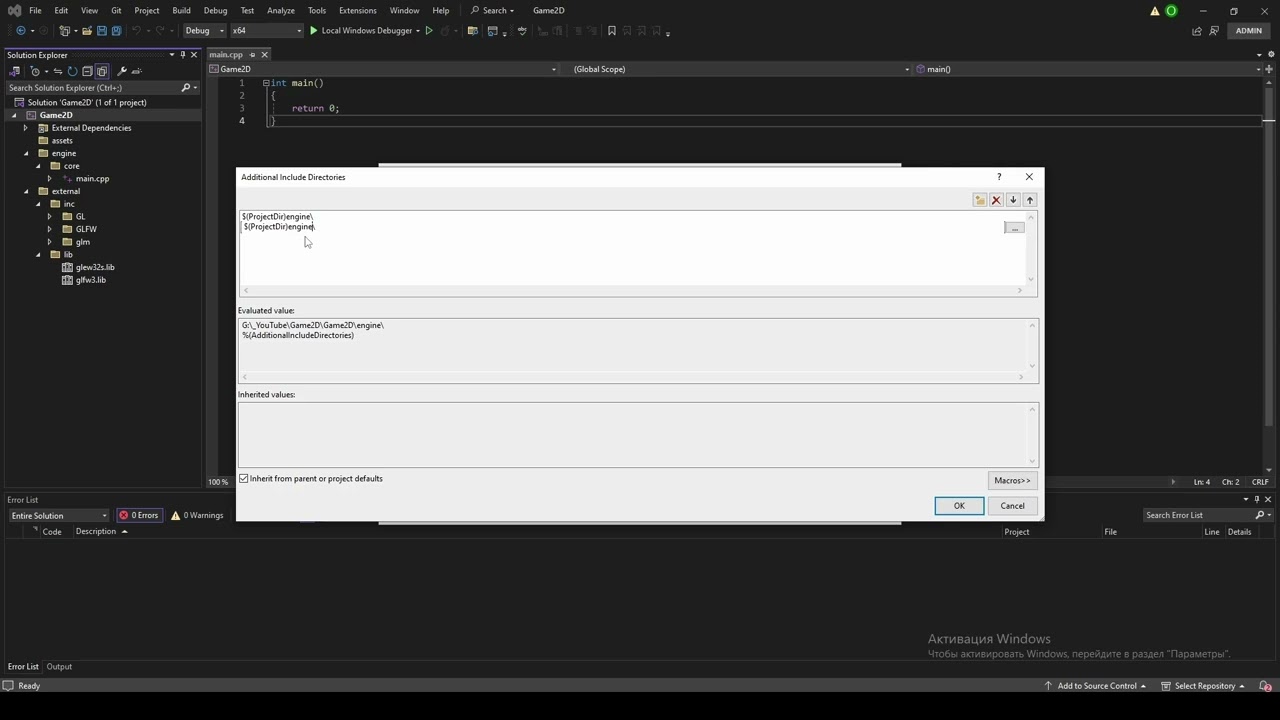Pin the Solution Explorer panel
This screenshot has height=720, width=1280.
[182, 55]
